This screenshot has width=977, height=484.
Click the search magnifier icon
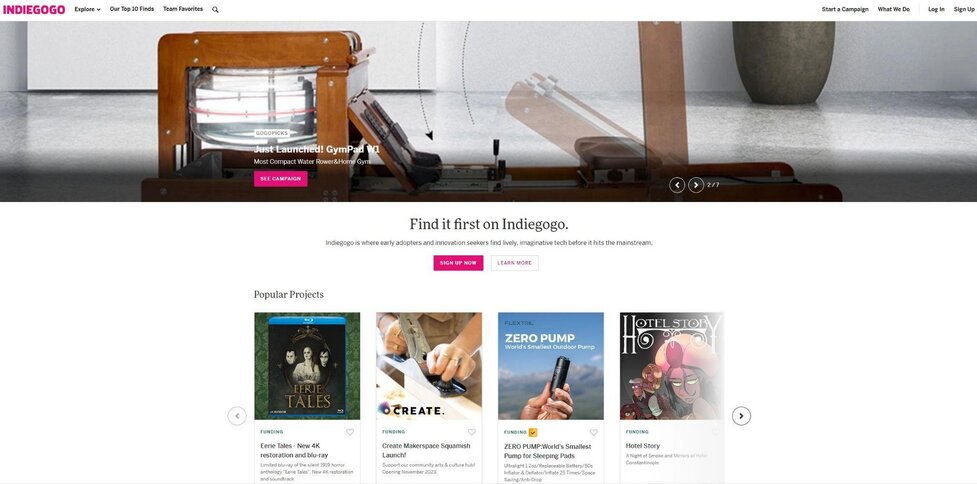(216, 10)
